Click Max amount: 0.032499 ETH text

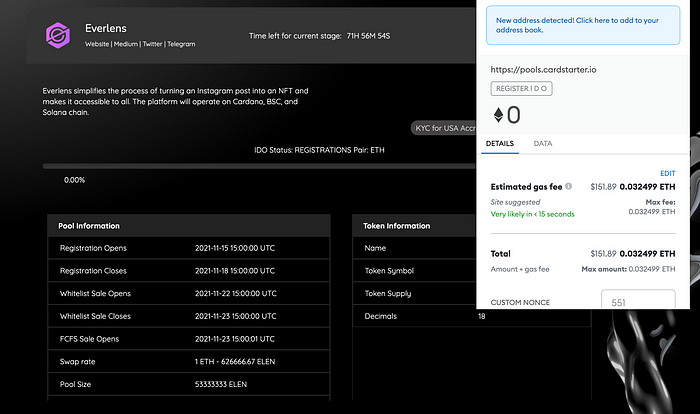629,269
